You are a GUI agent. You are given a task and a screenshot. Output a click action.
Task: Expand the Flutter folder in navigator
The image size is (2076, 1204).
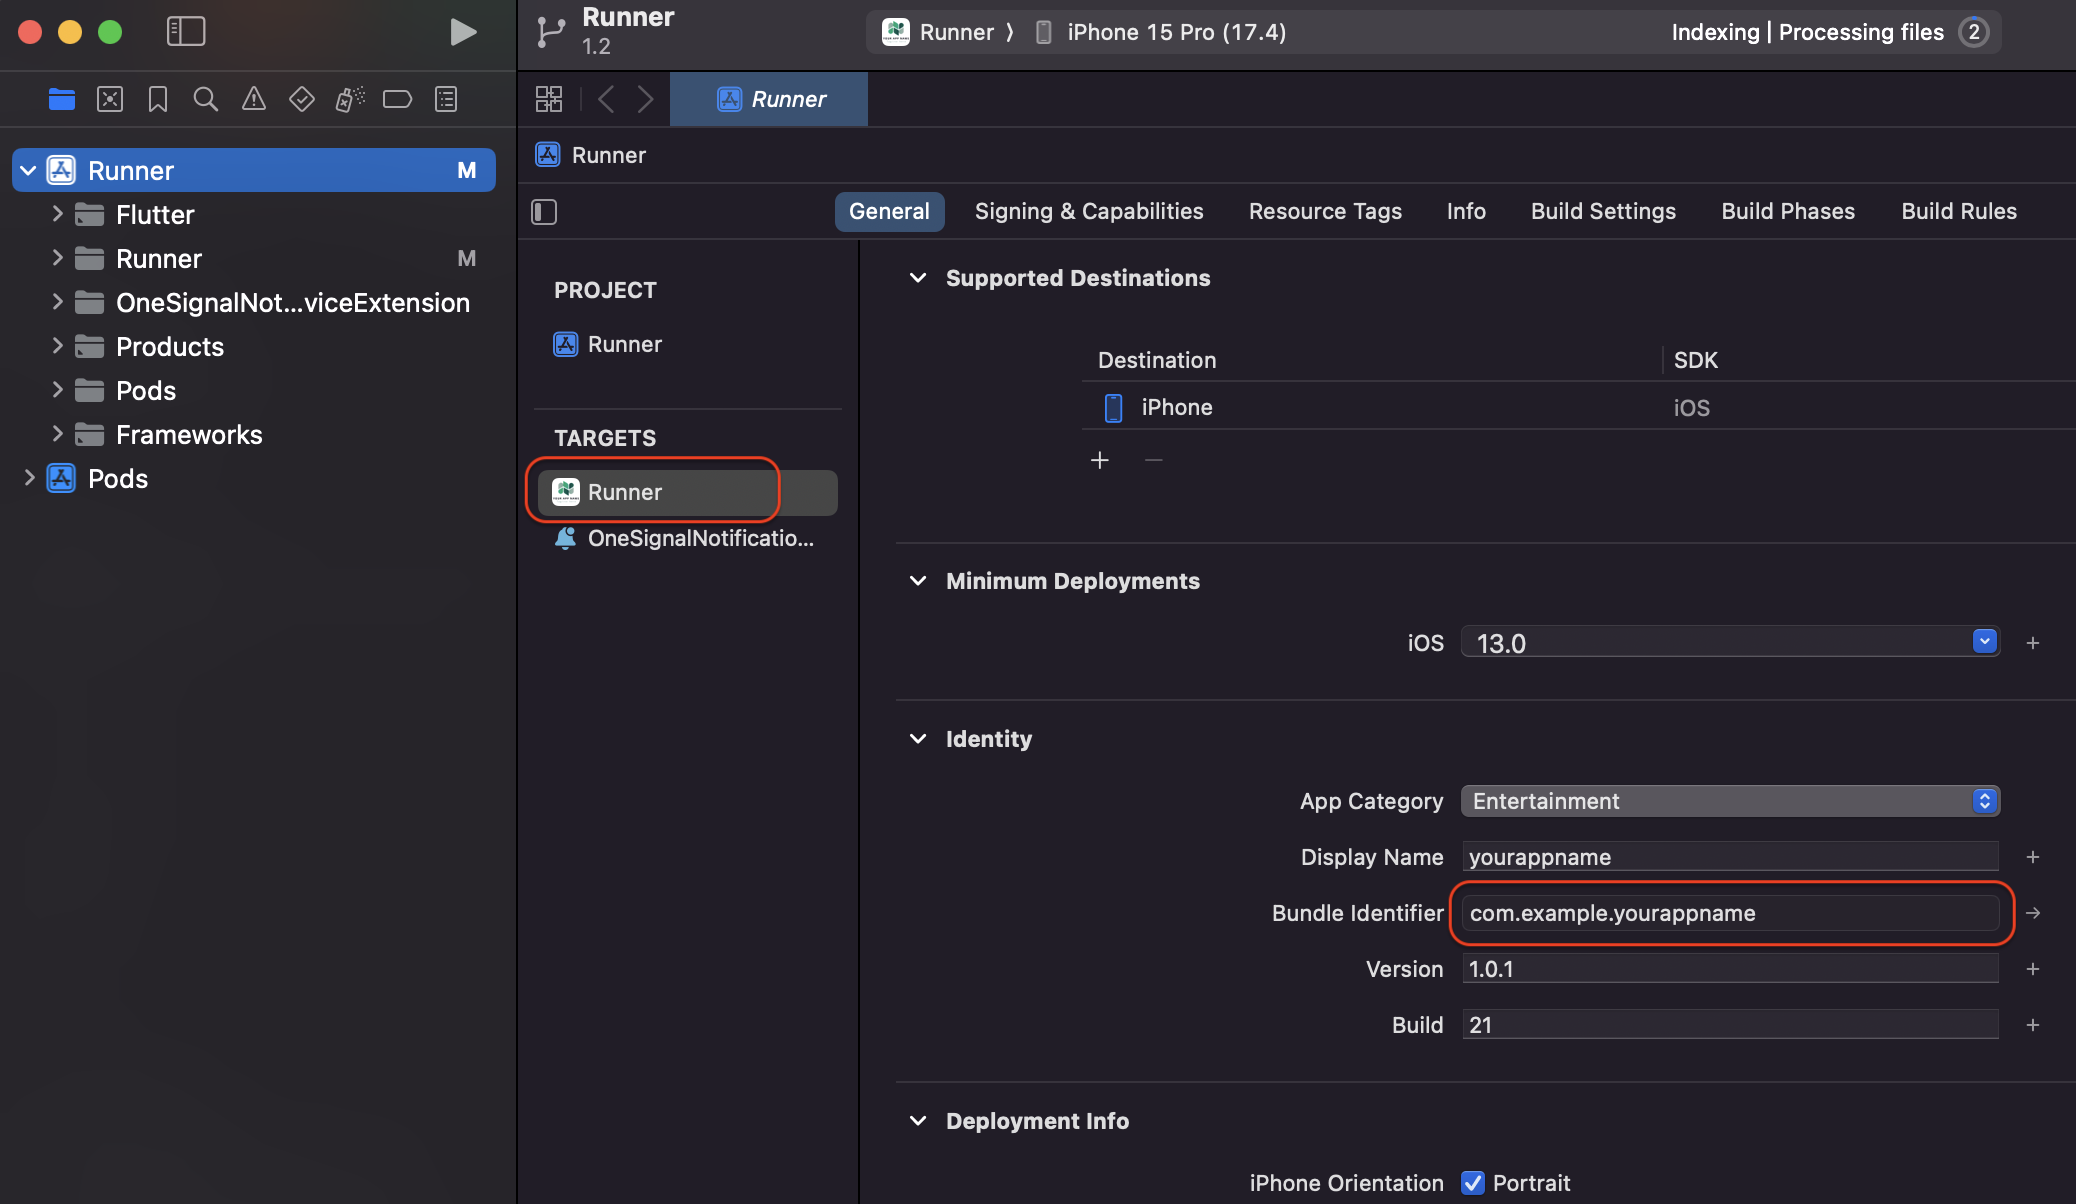click(x=57, y=214)
